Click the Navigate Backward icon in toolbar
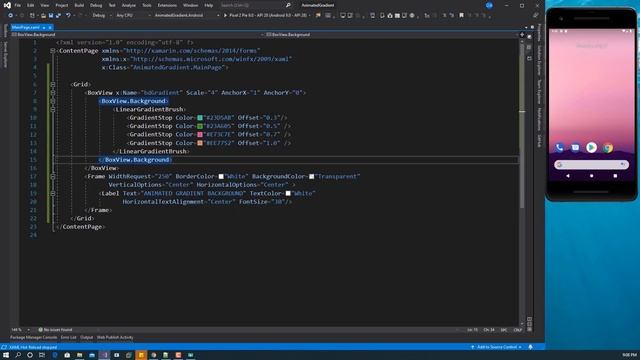 11,16
